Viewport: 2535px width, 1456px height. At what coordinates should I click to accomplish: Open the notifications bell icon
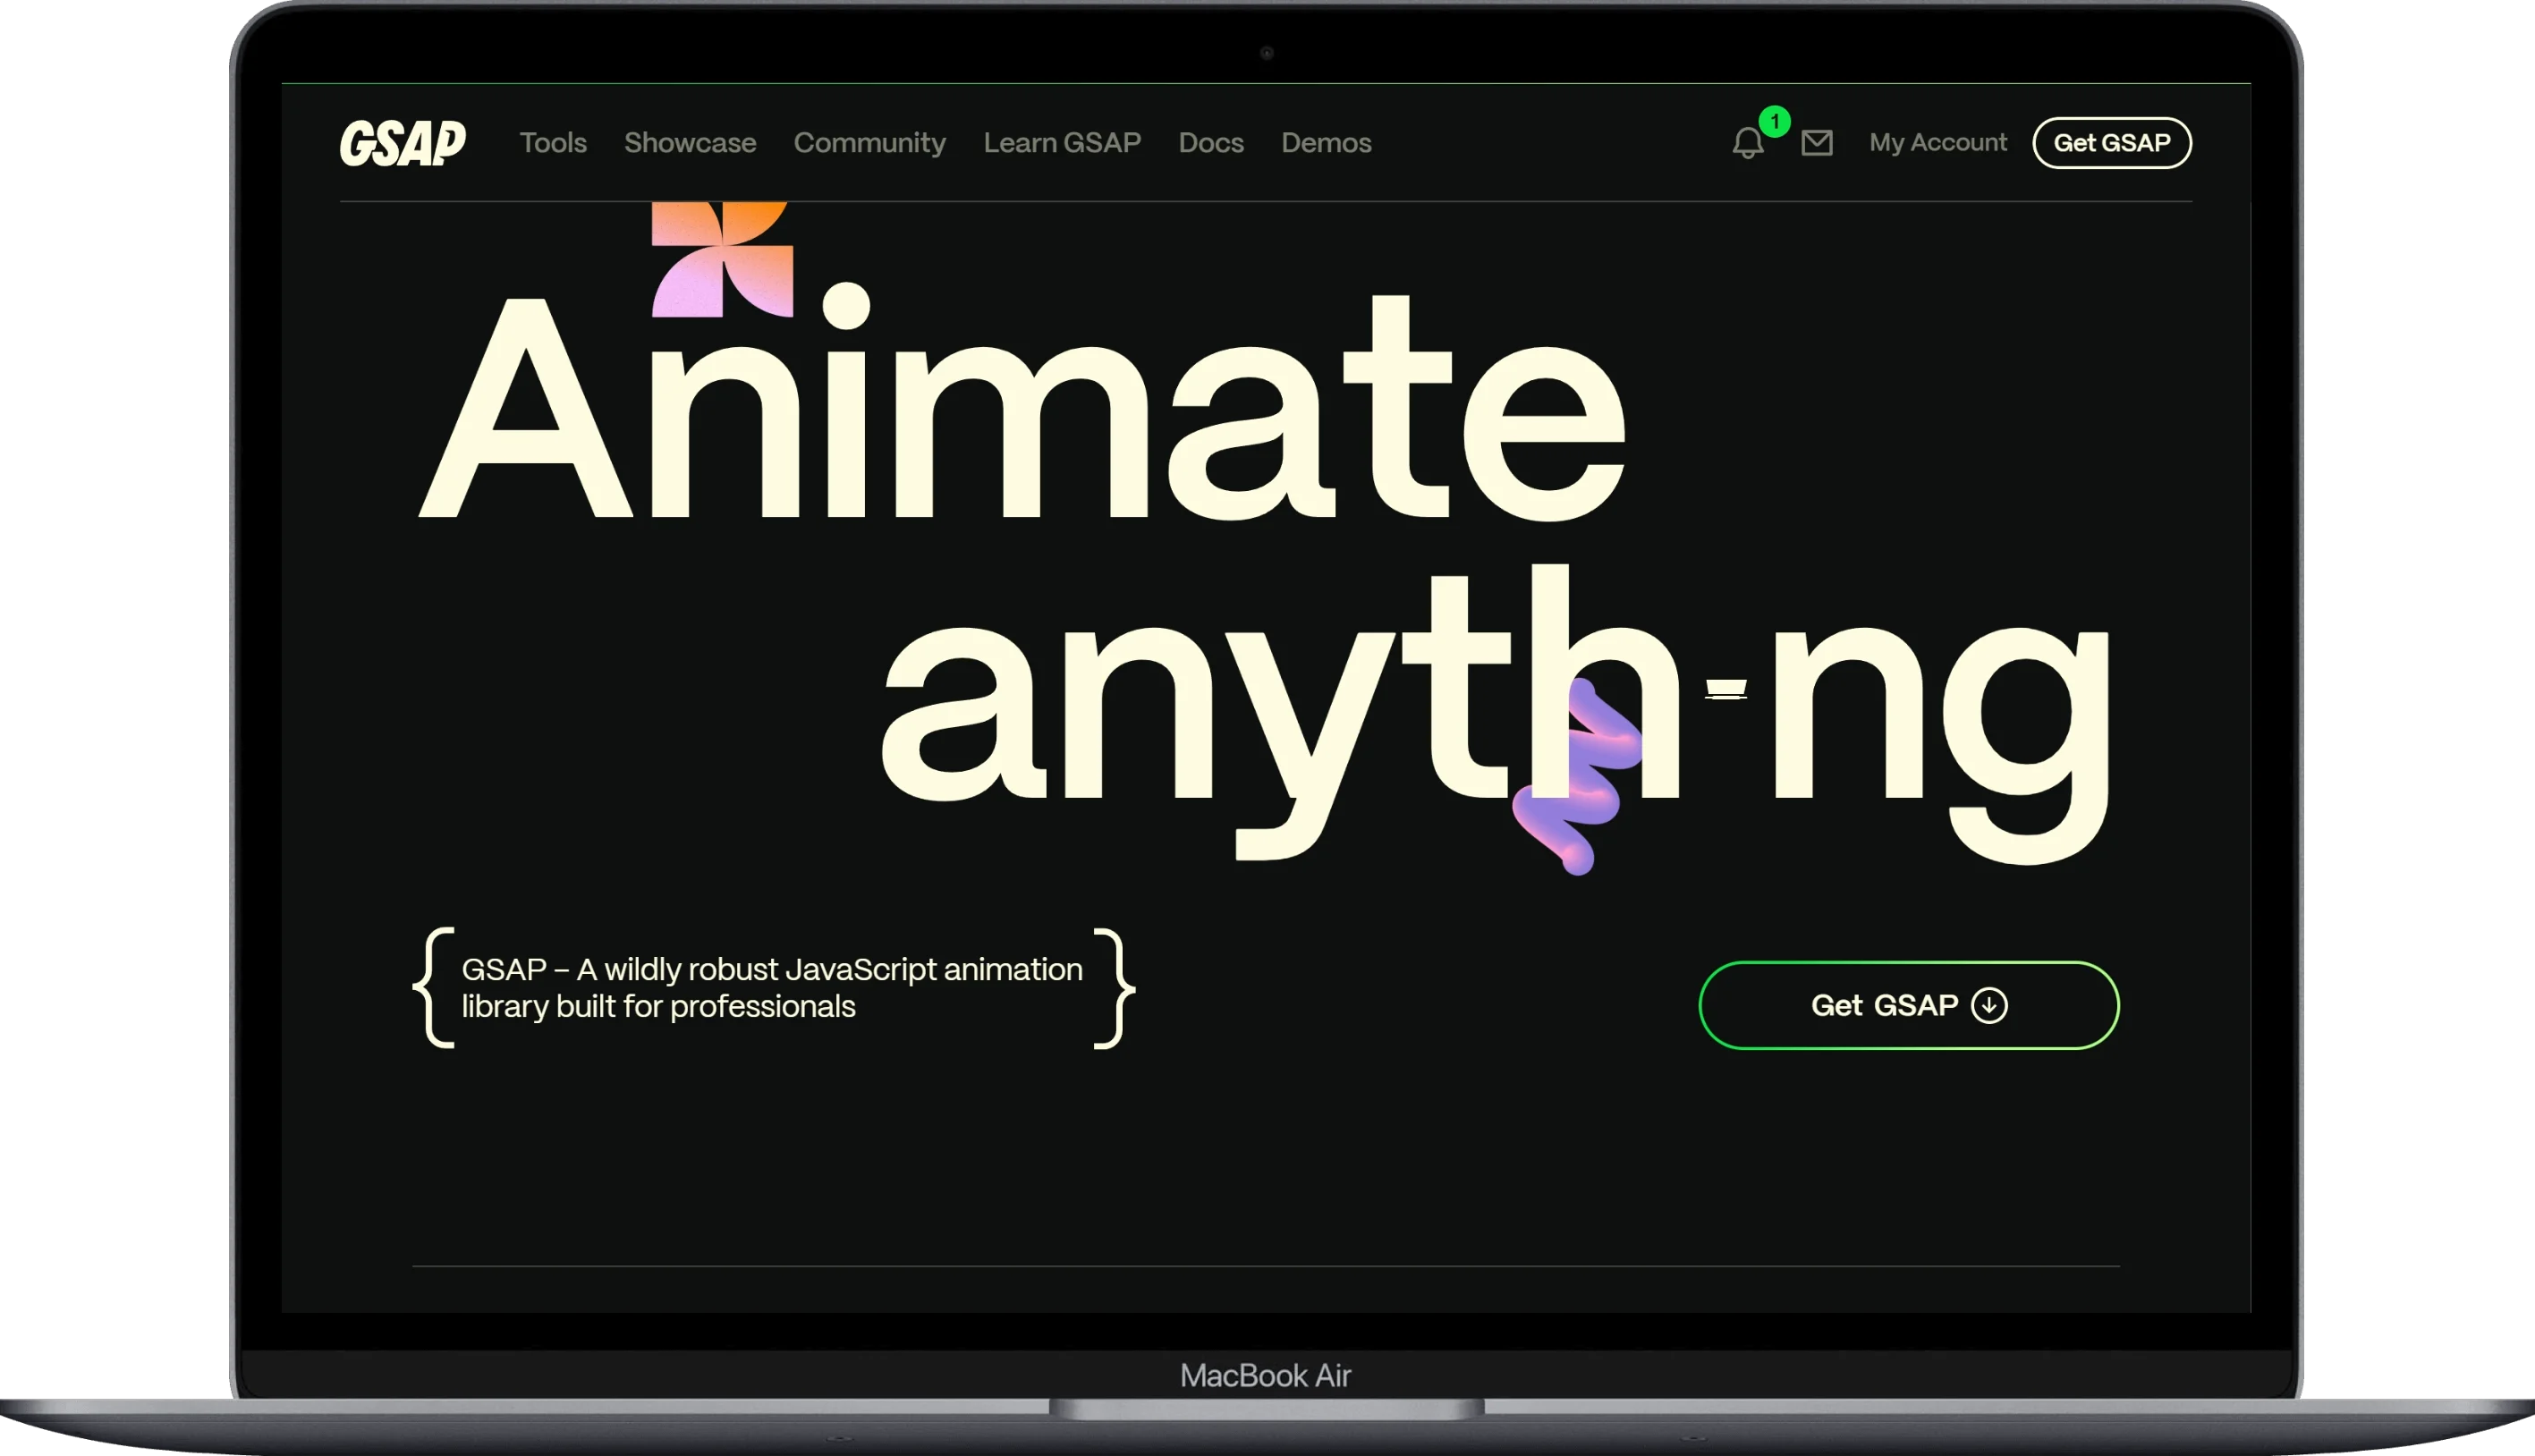(x=1747, y=143)
